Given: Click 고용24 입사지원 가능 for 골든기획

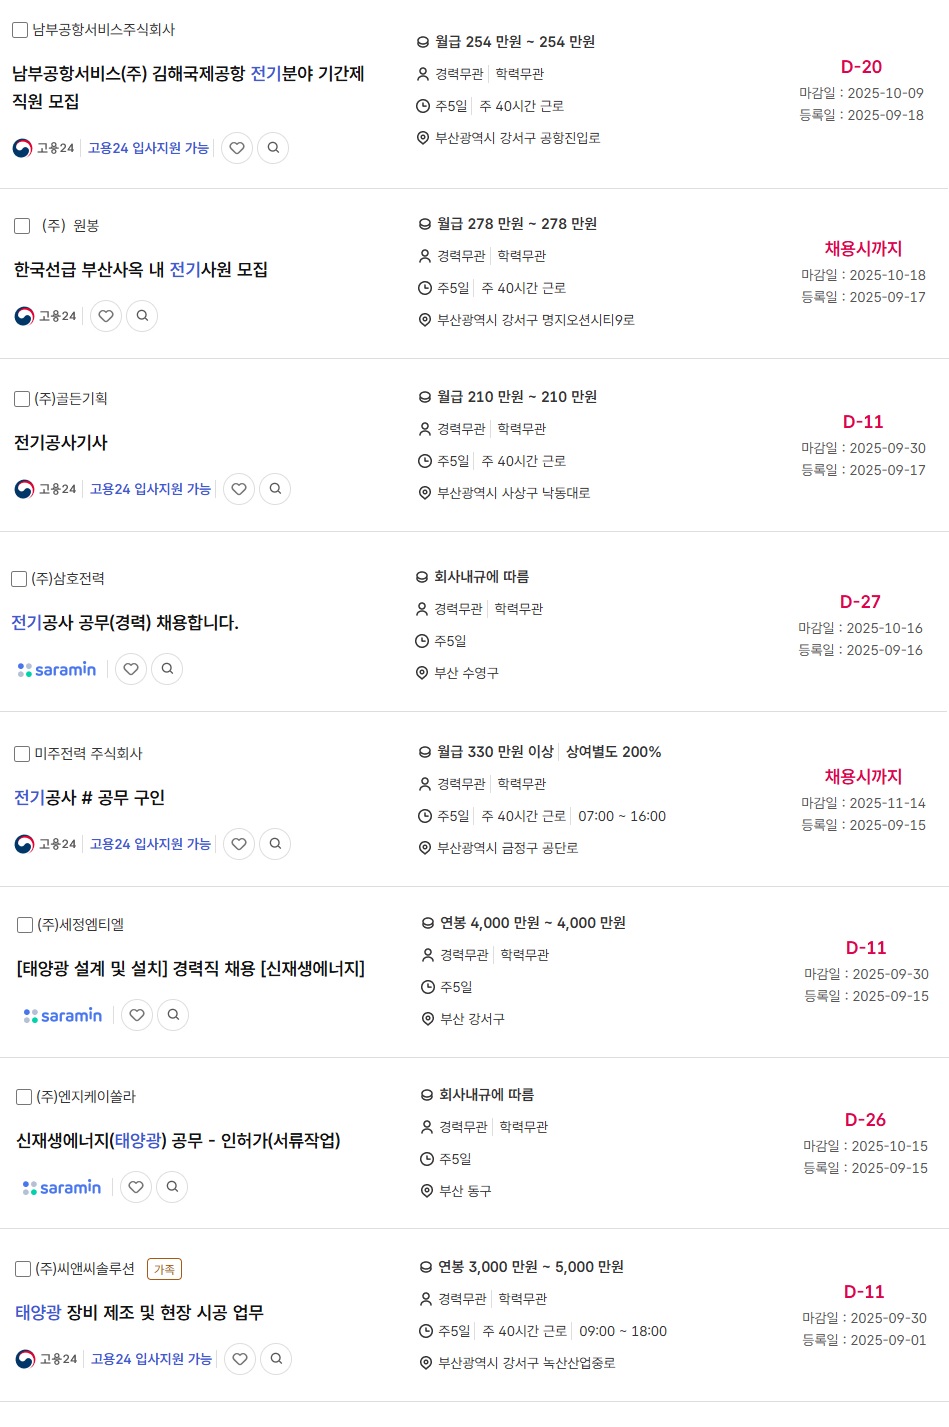Looking at the screenshot, I should [x=150, y=489].
